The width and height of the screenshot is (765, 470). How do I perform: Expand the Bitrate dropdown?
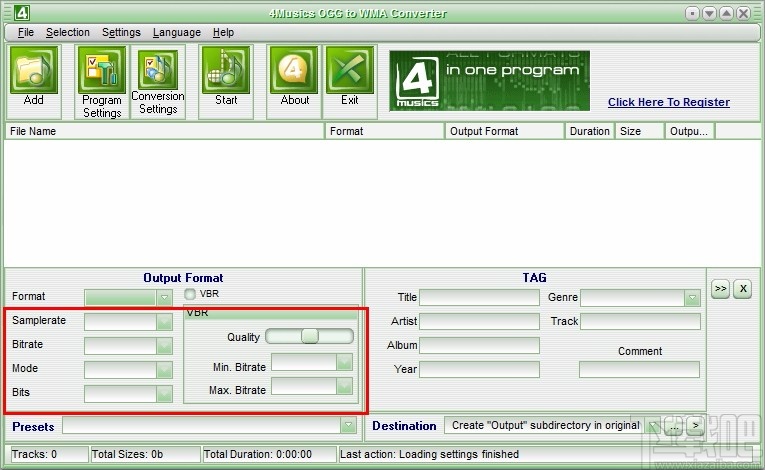tap(164, 346)
